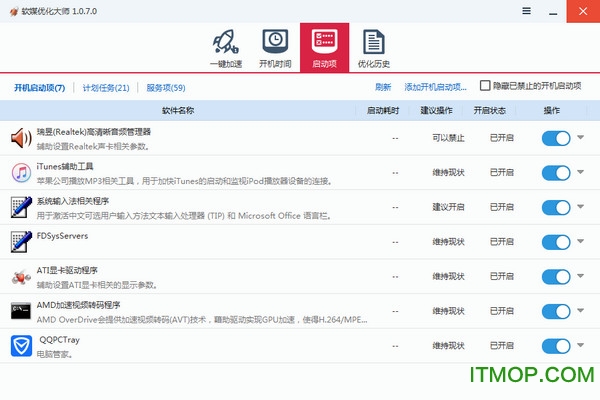This screenshot has width=600, height=400.
Task: Click the QQPCTray shield icon
Action: coord(21,346)
